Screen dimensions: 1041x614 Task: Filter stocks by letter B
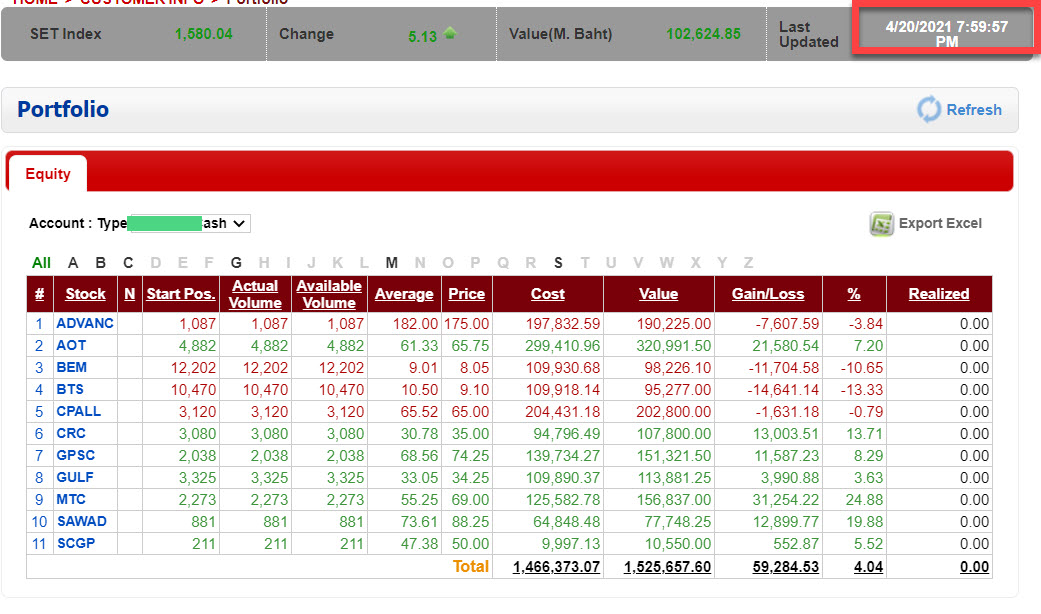pyautogui.click(x=100, y=263)
